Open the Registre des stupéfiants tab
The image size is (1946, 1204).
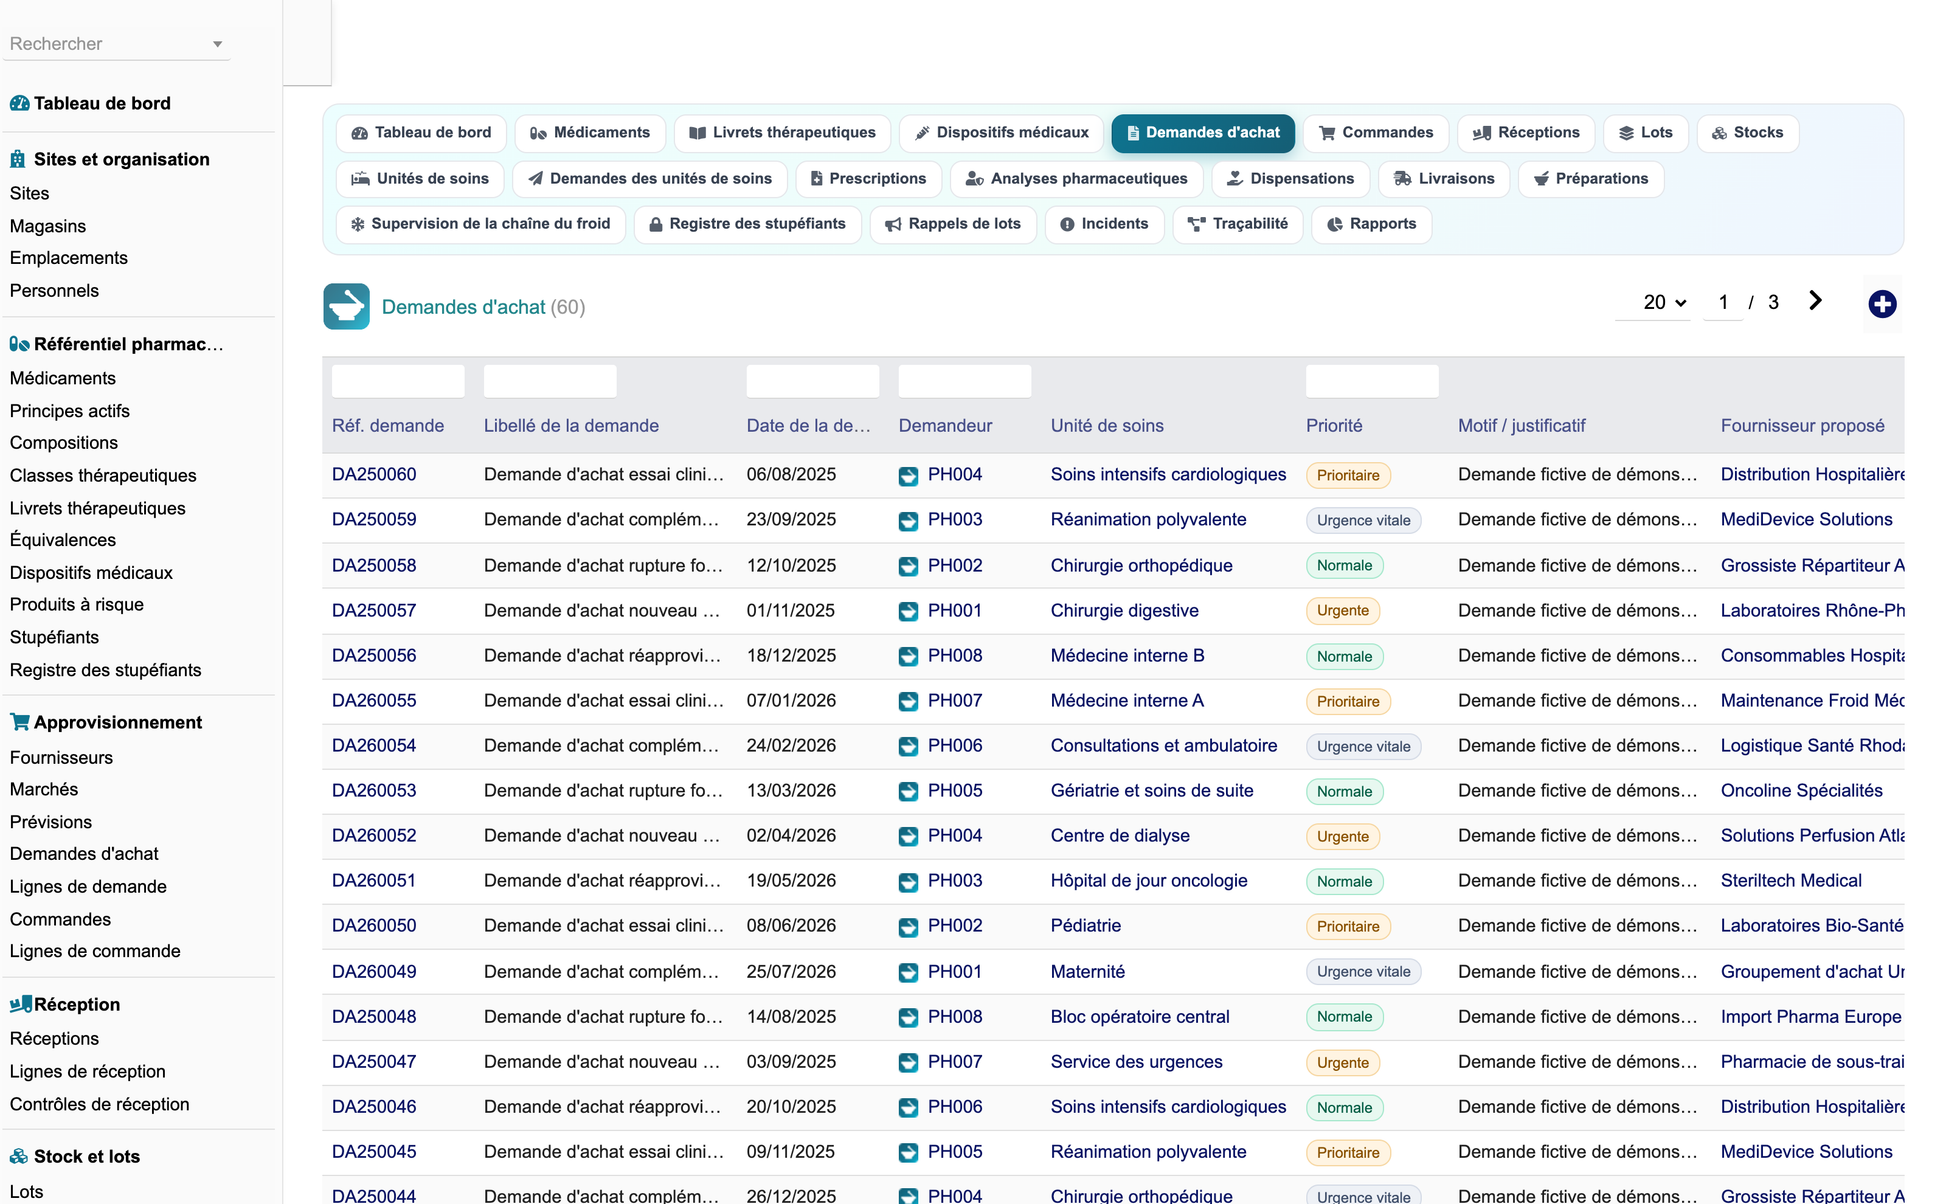pos(747,224)
